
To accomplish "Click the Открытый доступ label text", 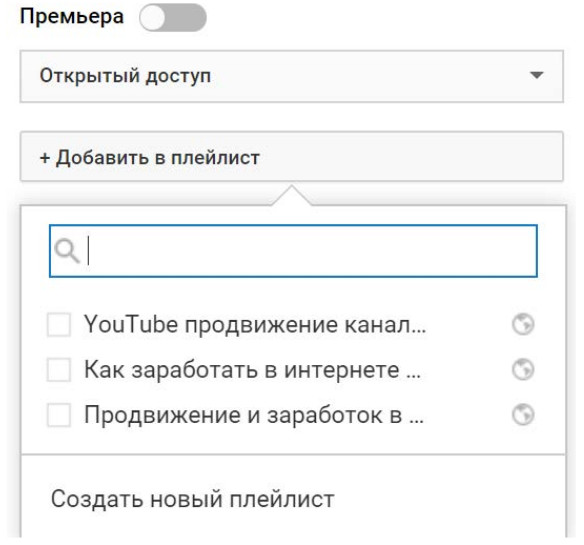I will coord(126,76).
